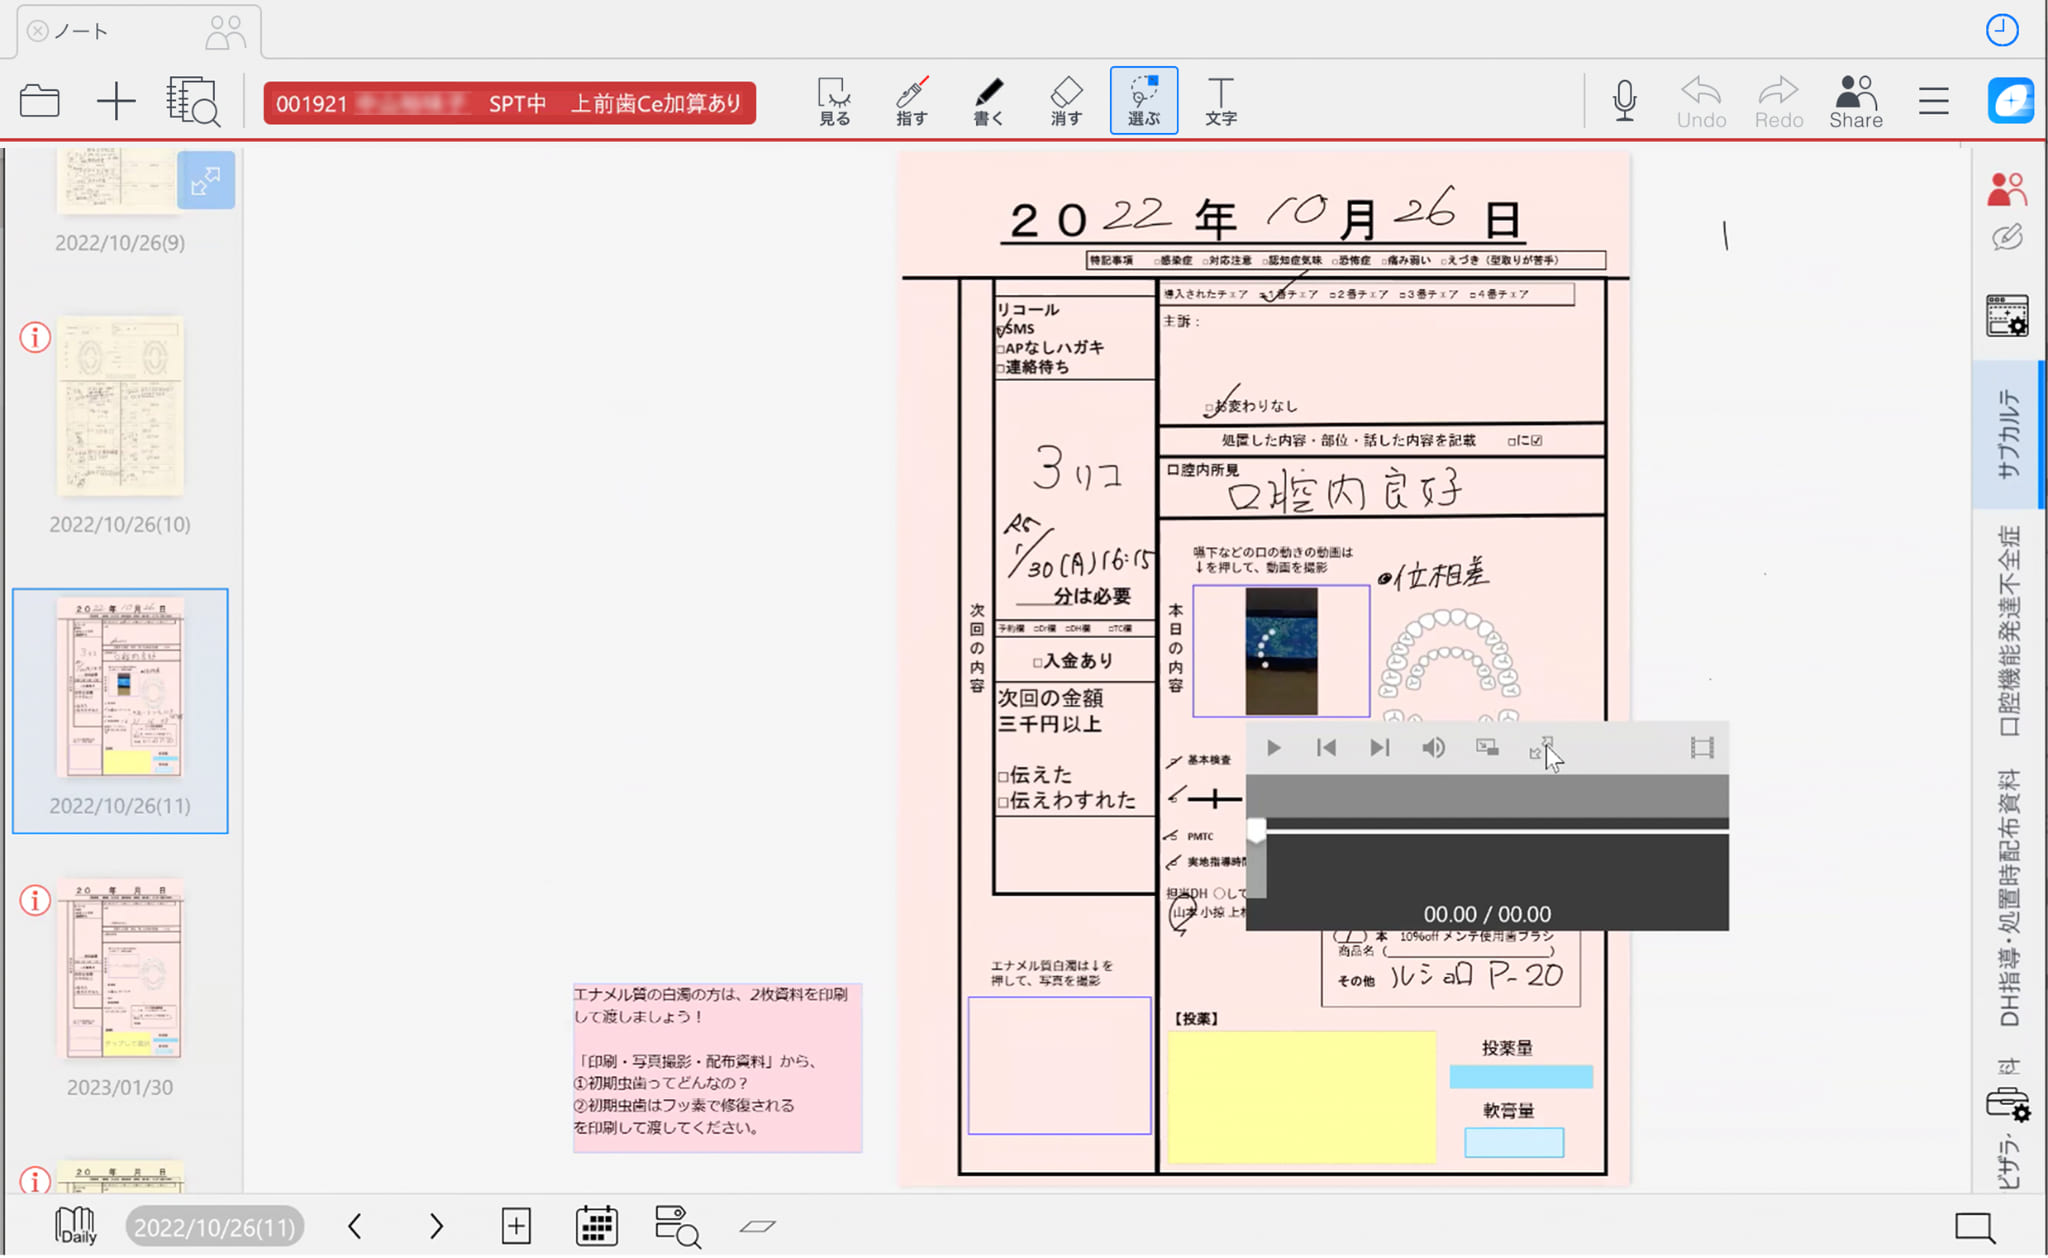Click the bottom-right rectangle window icon
Screen dimensions: 2048x1258
1975,1227
